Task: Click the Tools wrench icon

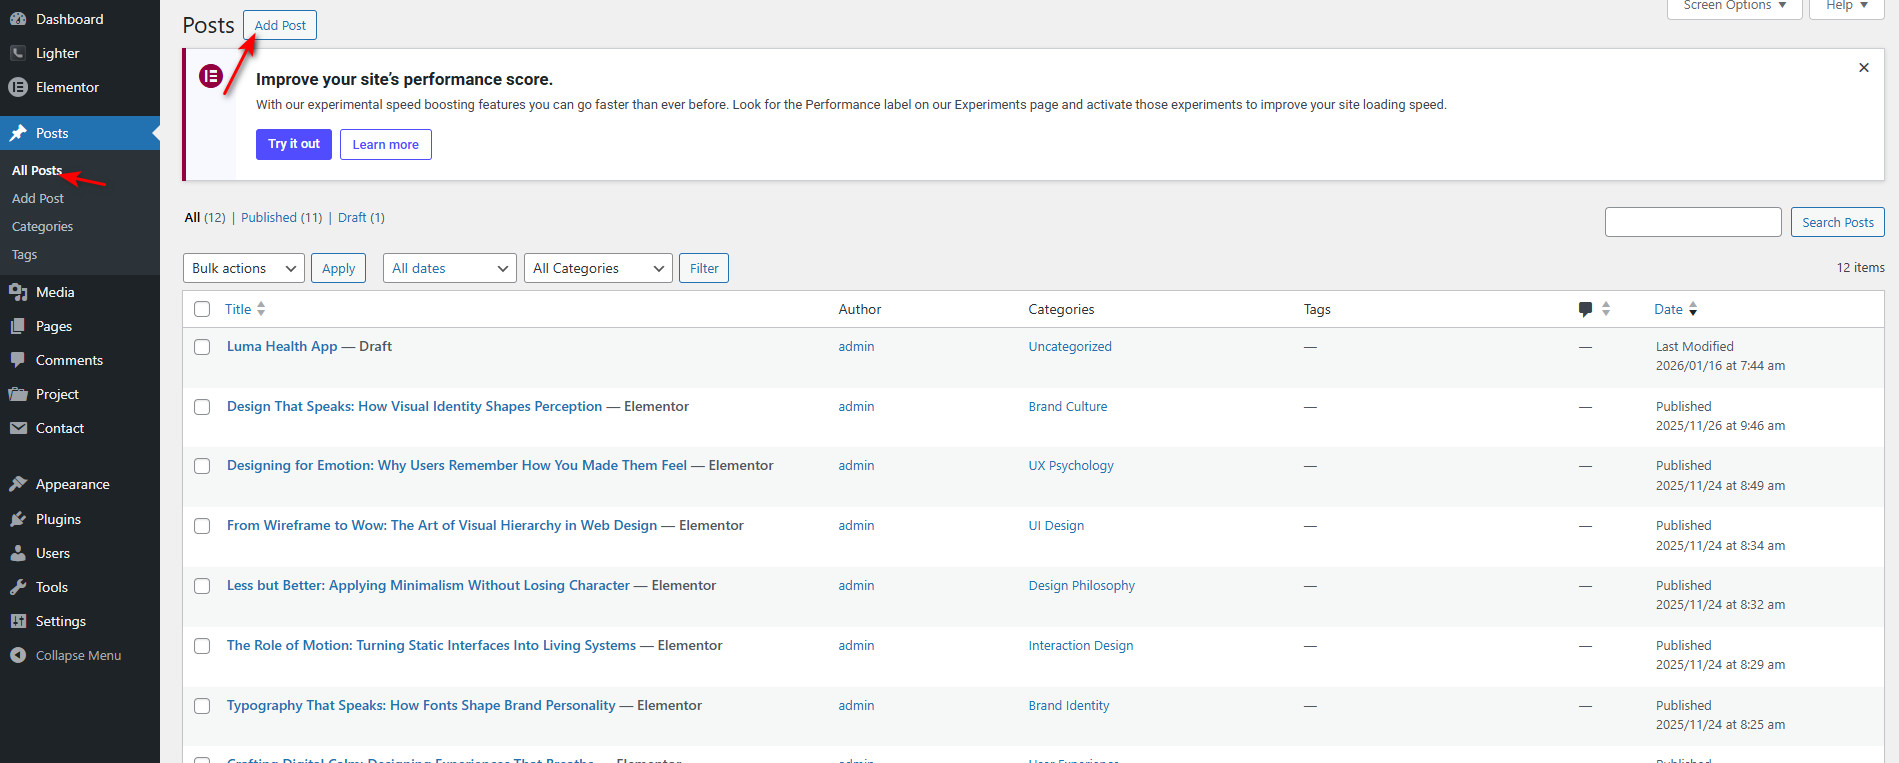Action: click(x=18, y=587)
